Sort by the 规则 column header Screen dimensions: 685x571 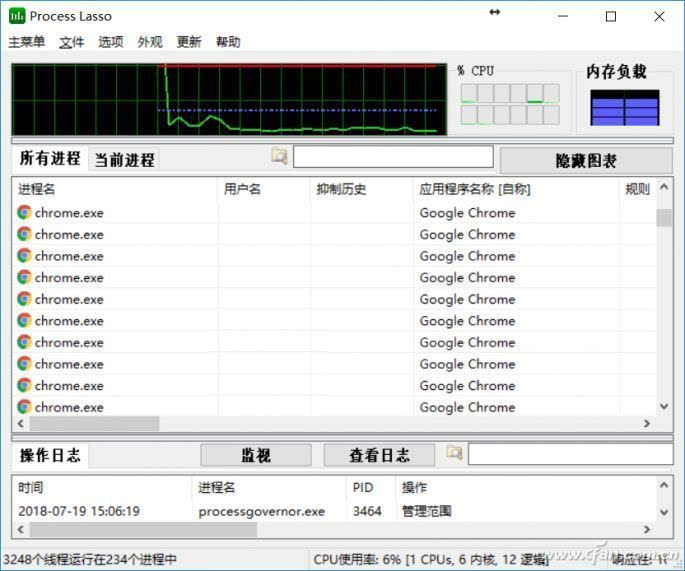(x=637, y=189)
